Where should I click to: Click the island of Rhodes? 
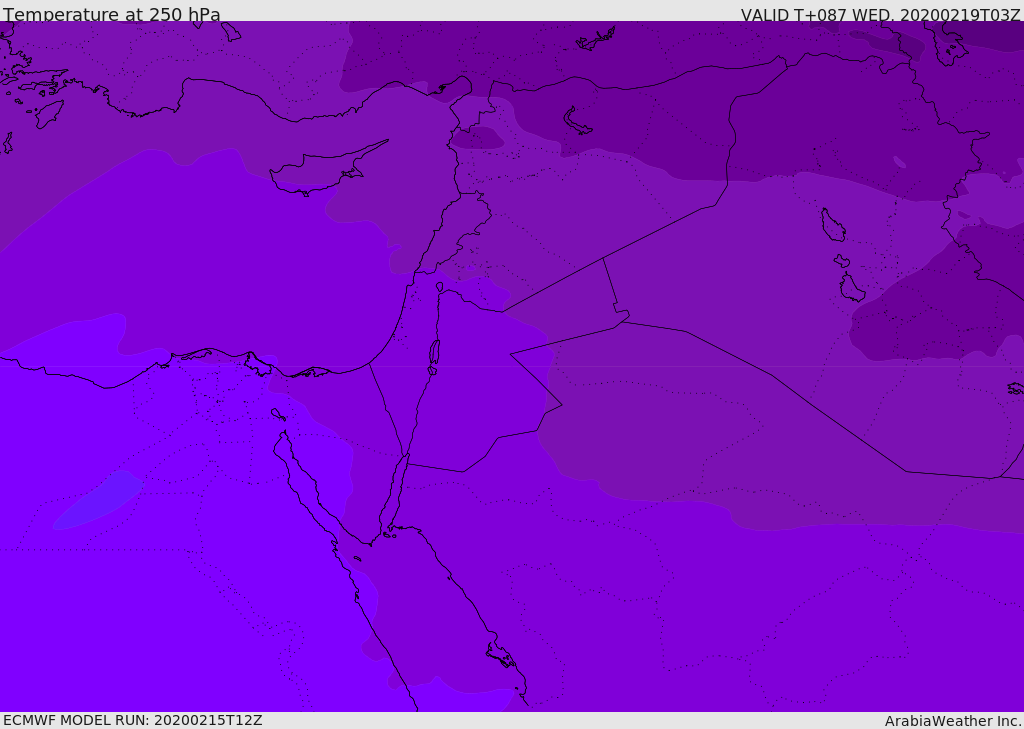(49, 113)
